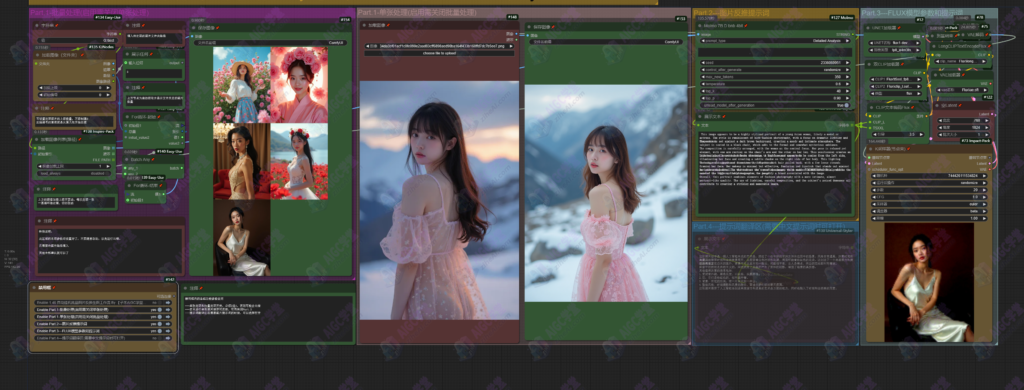Screen dimensions: 1024x390
Task: Click the temperature value field
Action: pyautogui.click(x=775, y=84)
